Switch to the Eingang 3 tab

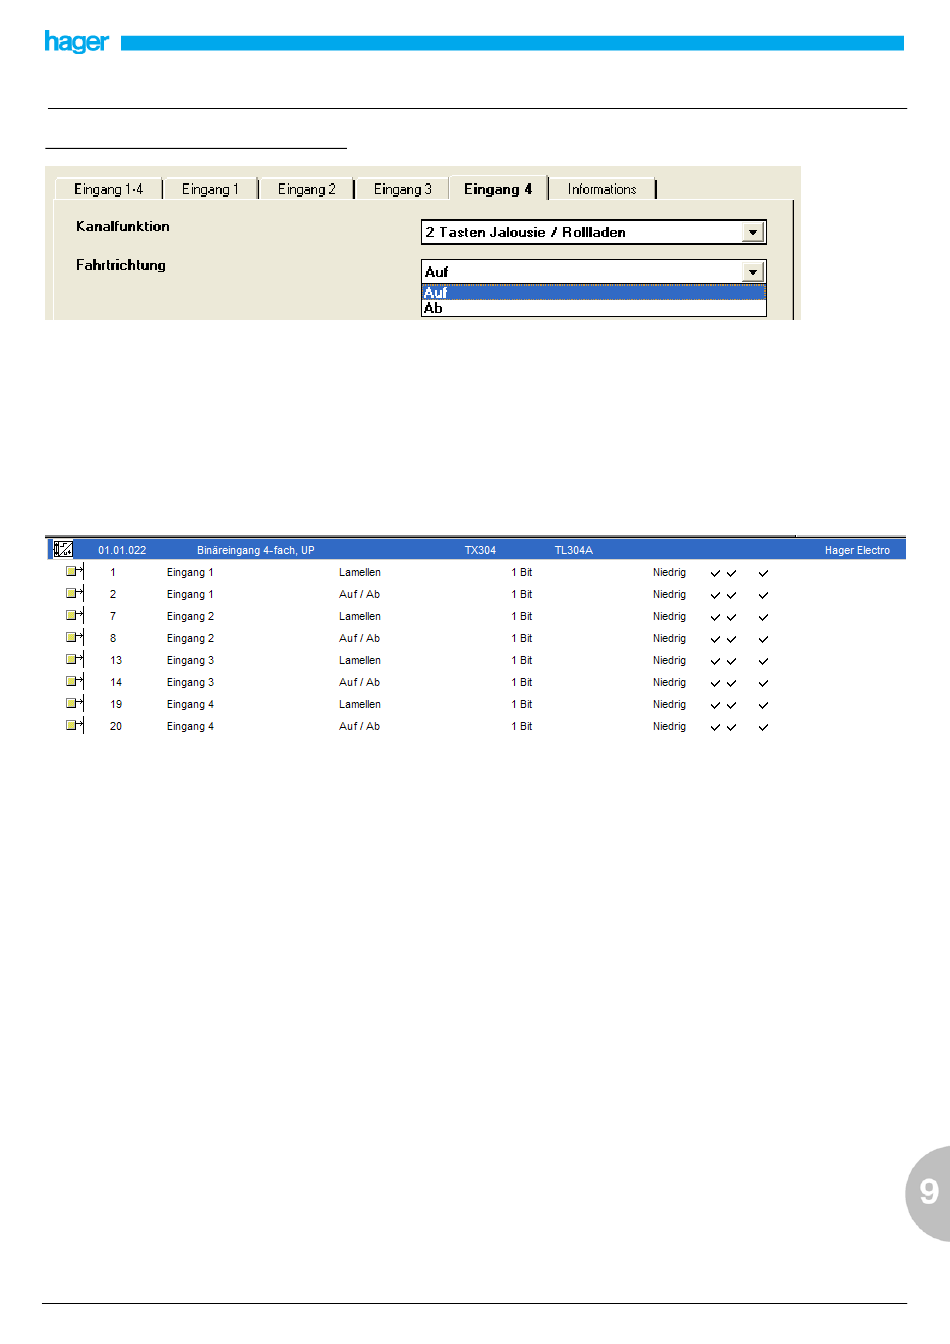coord(402,189)
